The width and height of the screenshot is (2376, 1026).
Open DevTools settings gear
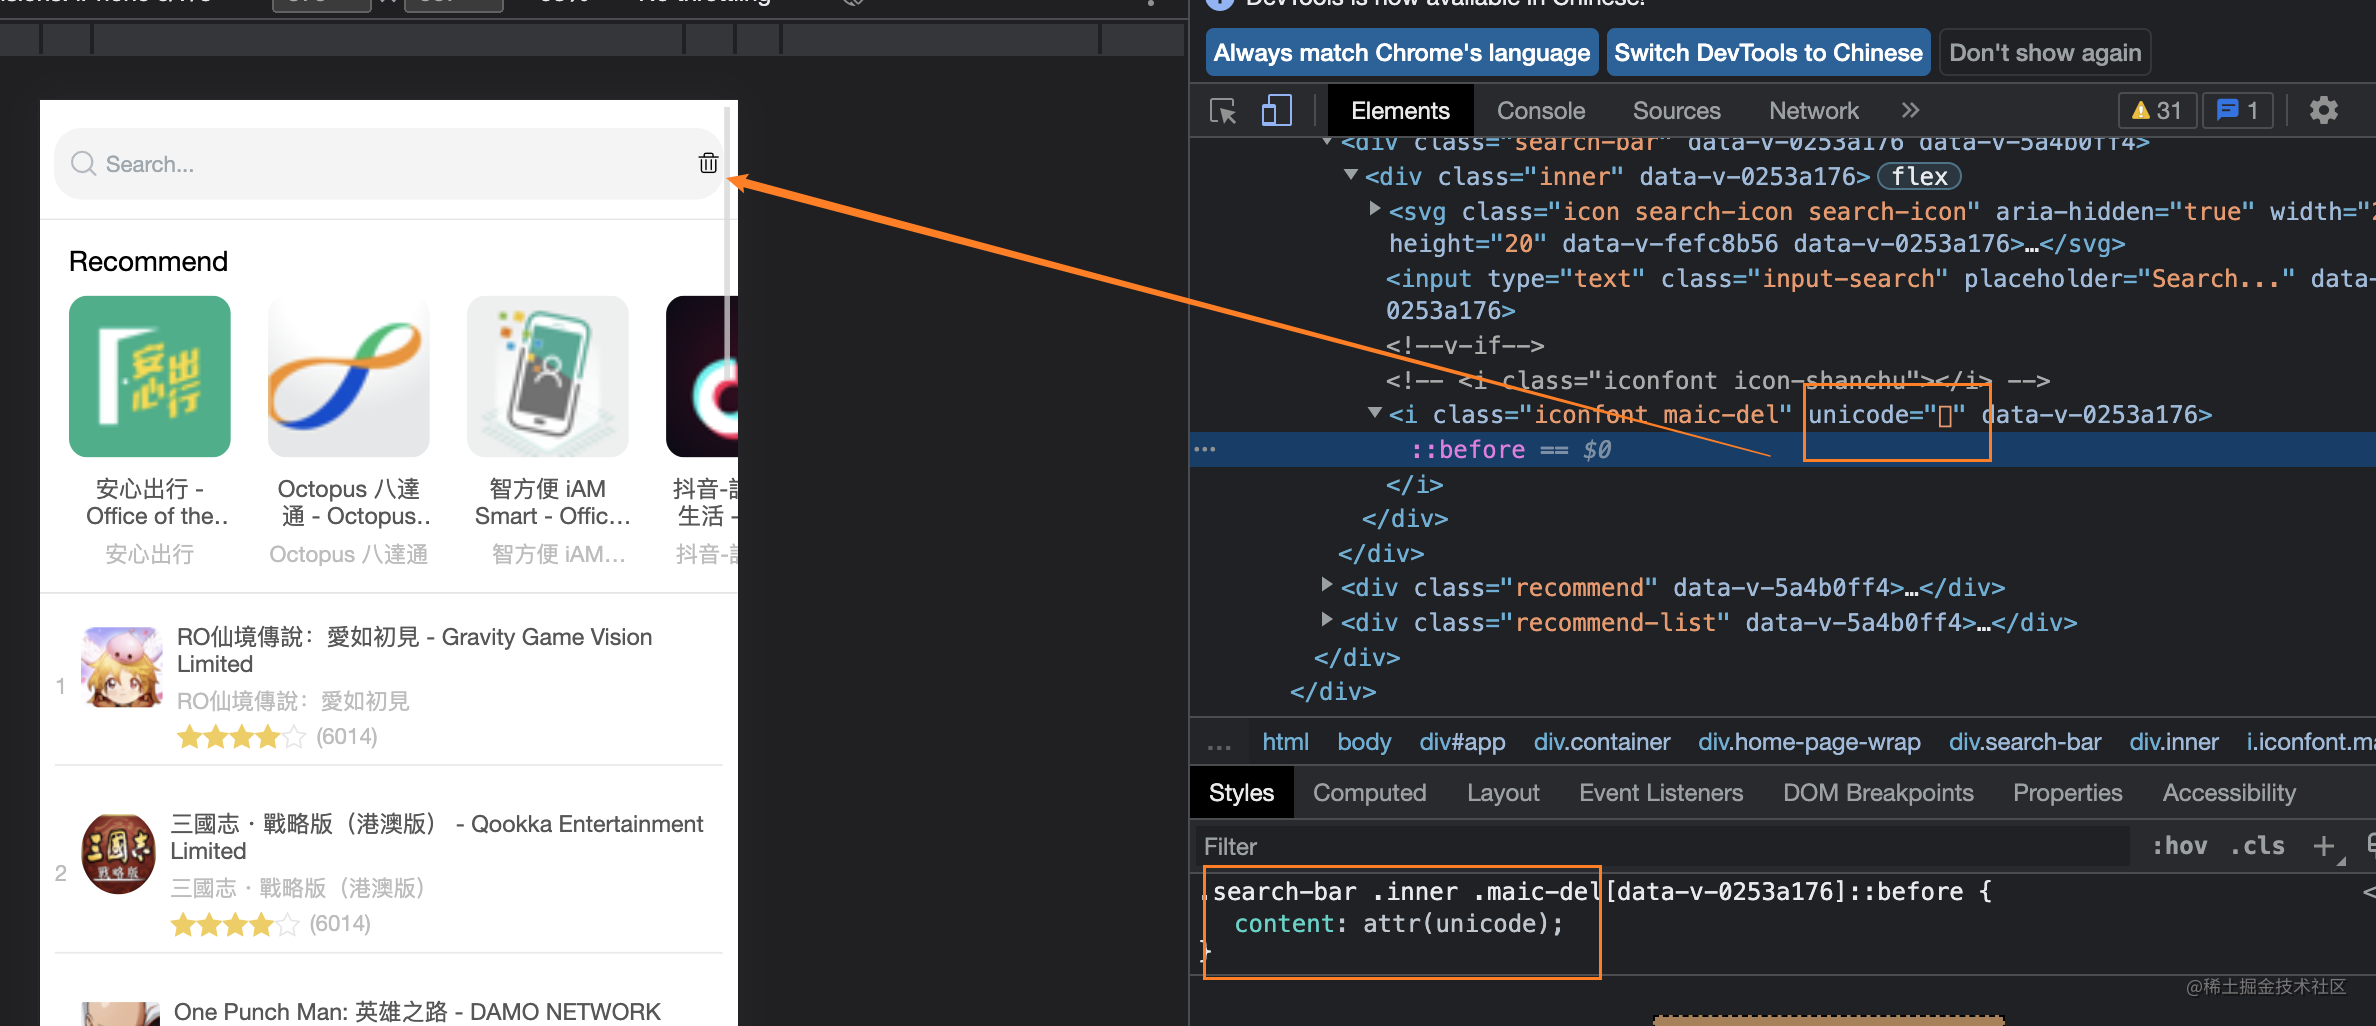[2324, 110]
